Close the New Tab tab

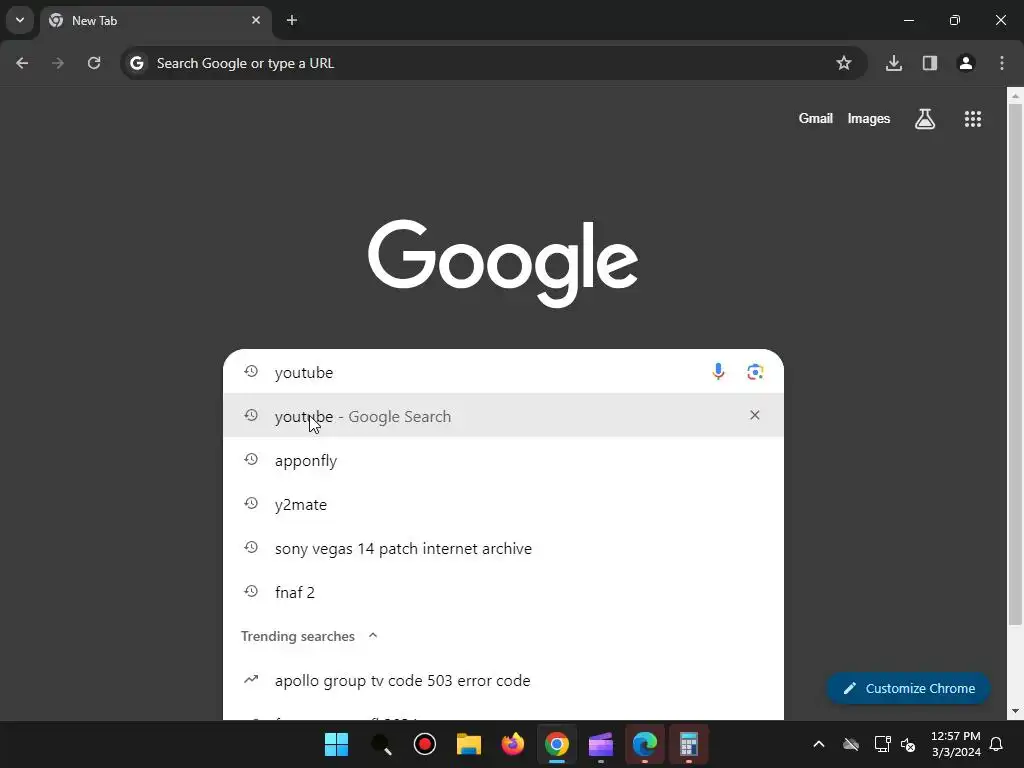pos(256,20)
